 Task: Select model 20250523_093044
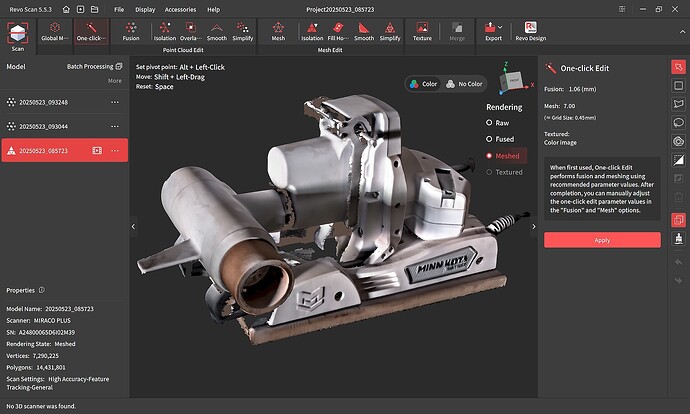click(x=65, y=126)
